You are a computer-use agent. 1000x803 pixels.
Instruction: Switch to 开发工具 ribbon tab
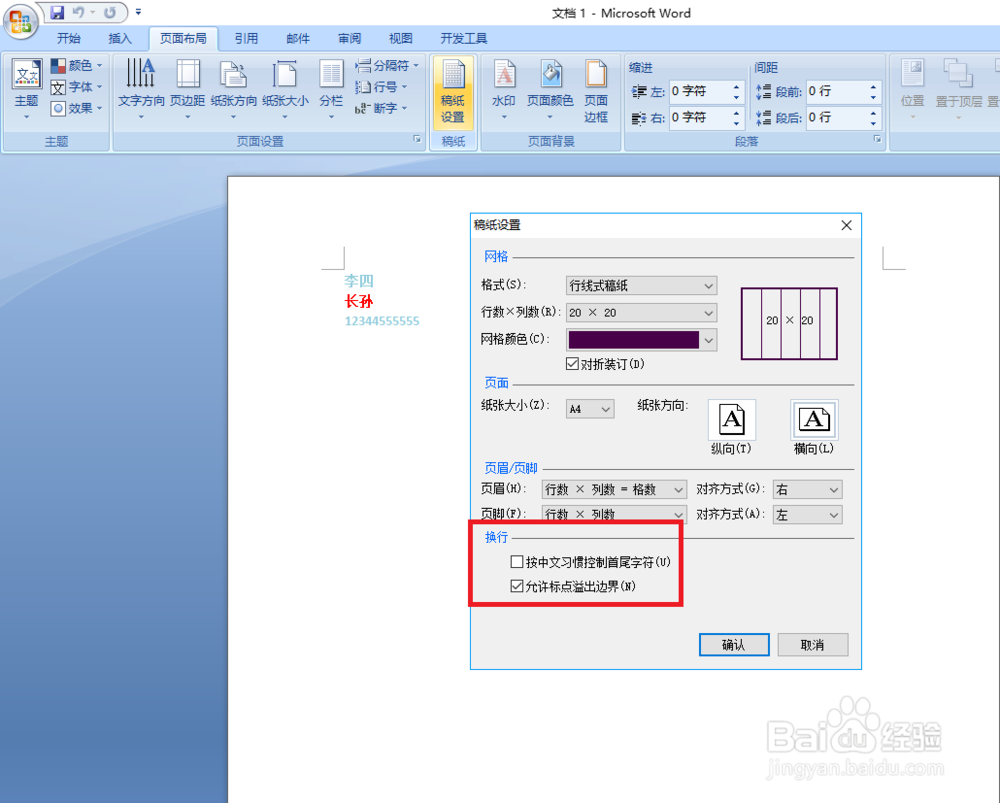point(464,38)
